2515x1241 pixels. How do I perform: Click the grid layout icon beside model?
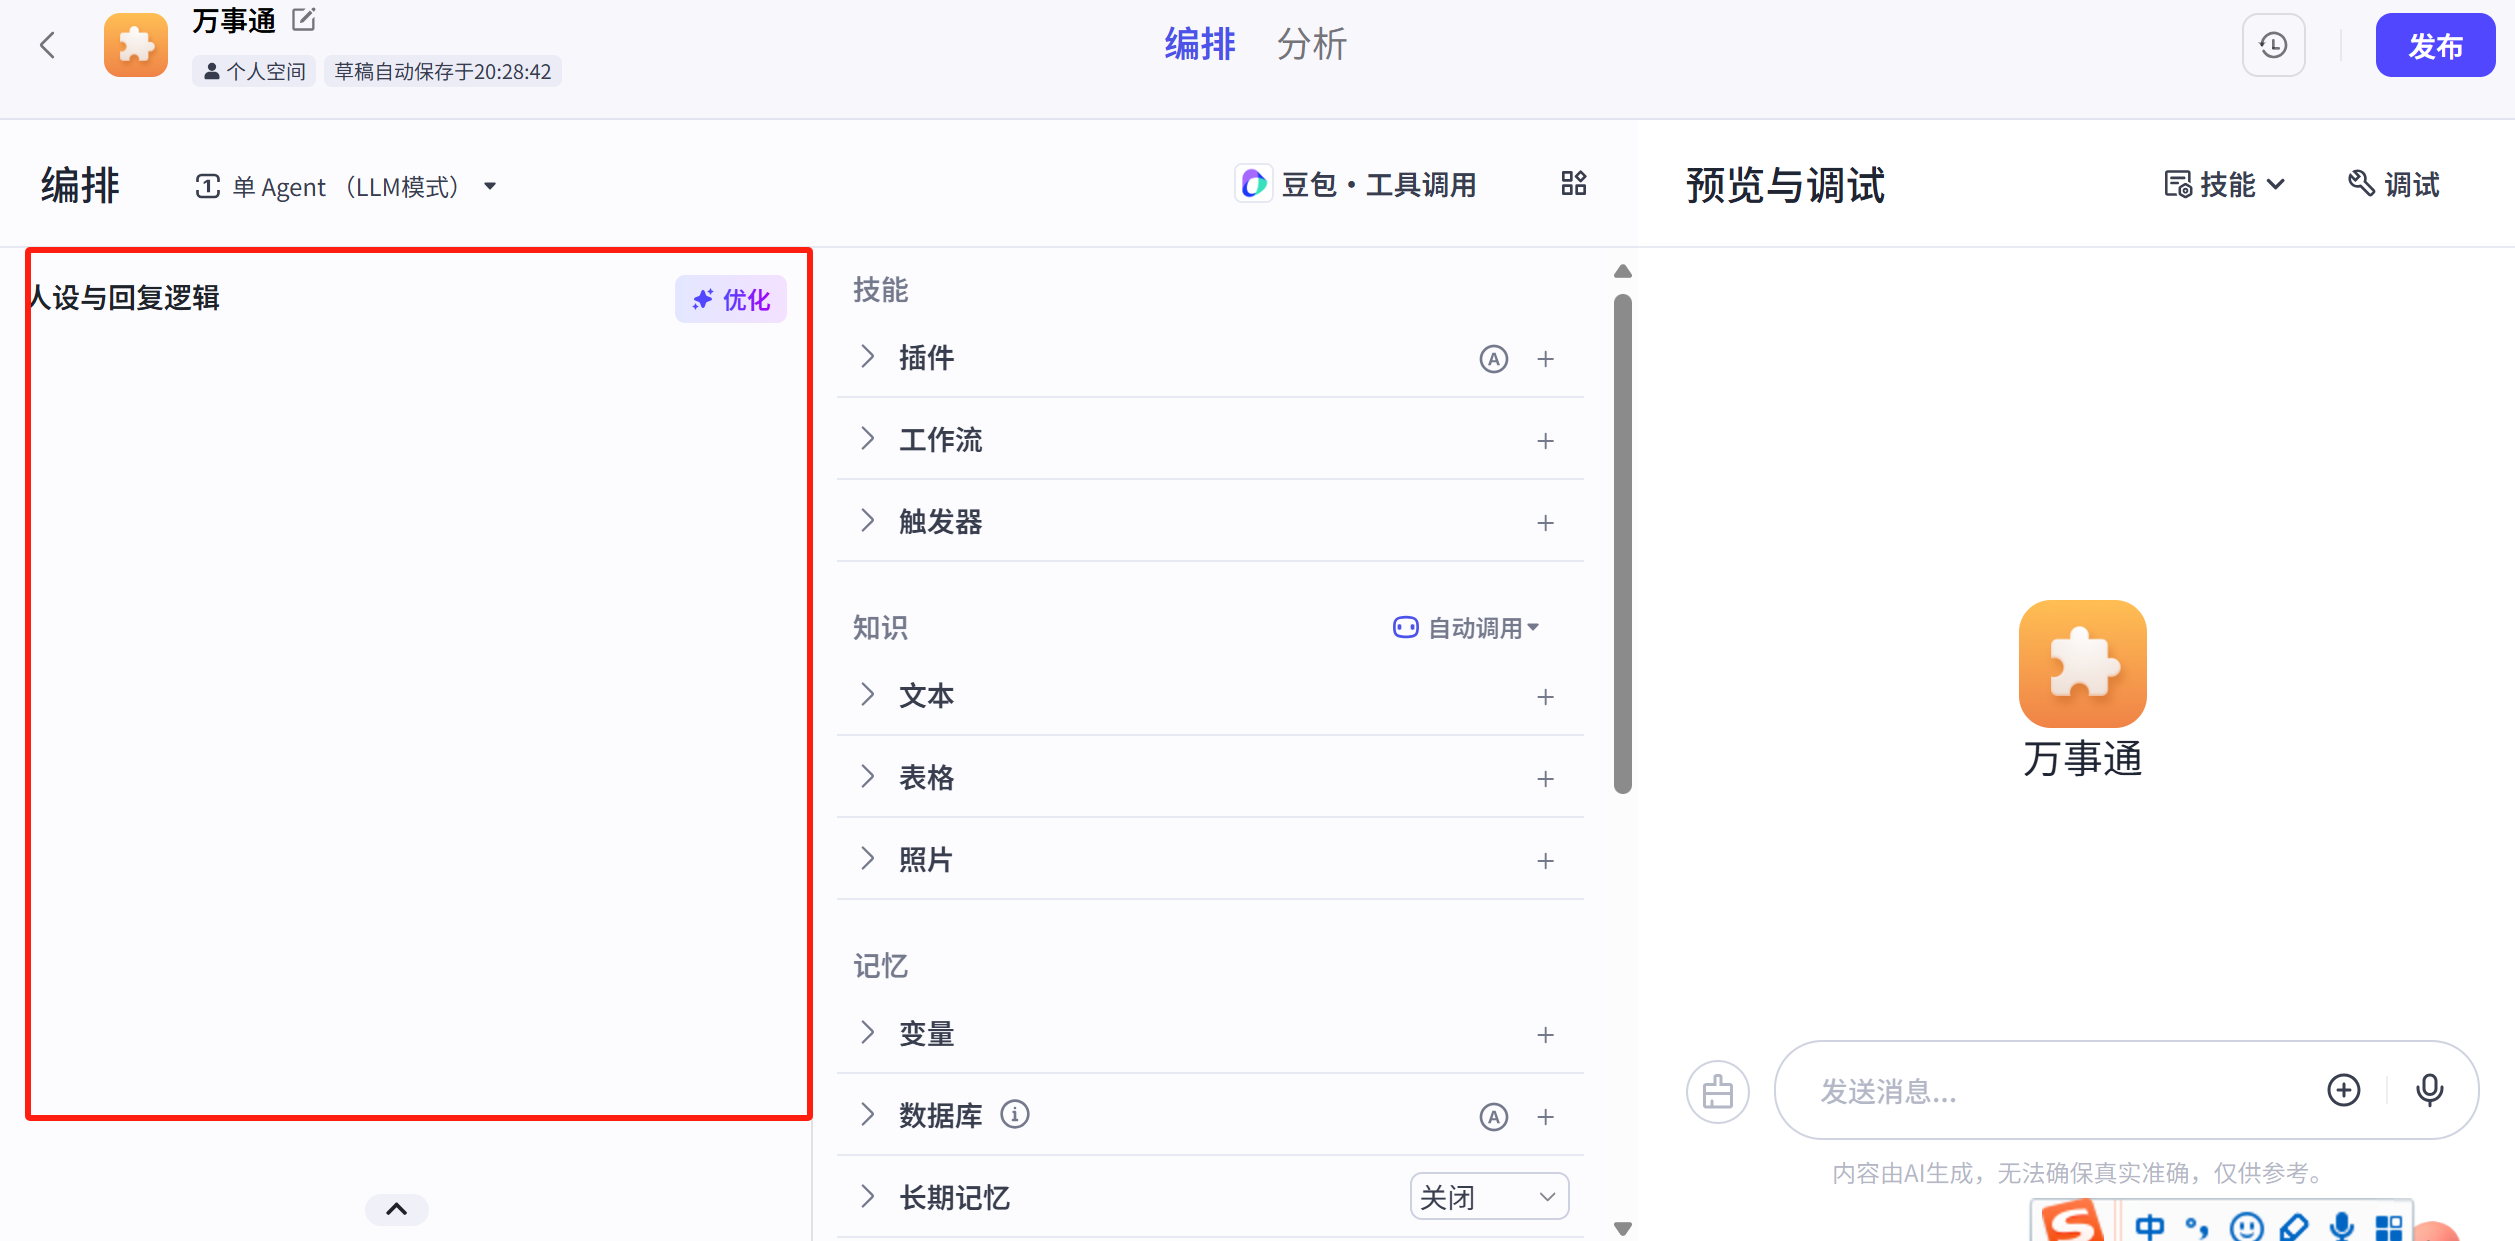tap(1573, 184)
